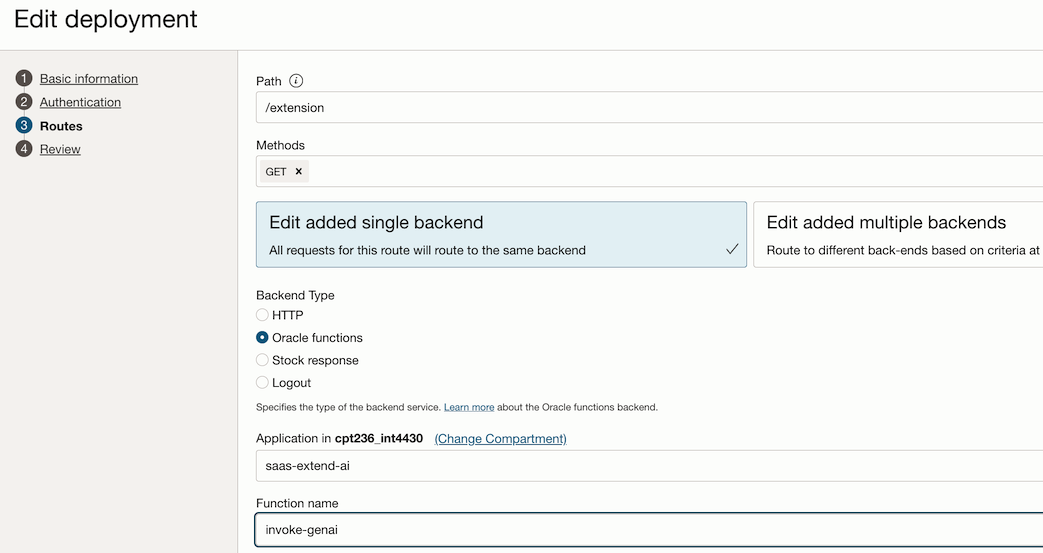Click the checkmark on single backend card
The width and height of the screenshot is (1043, 553).
tap(732, 249)
